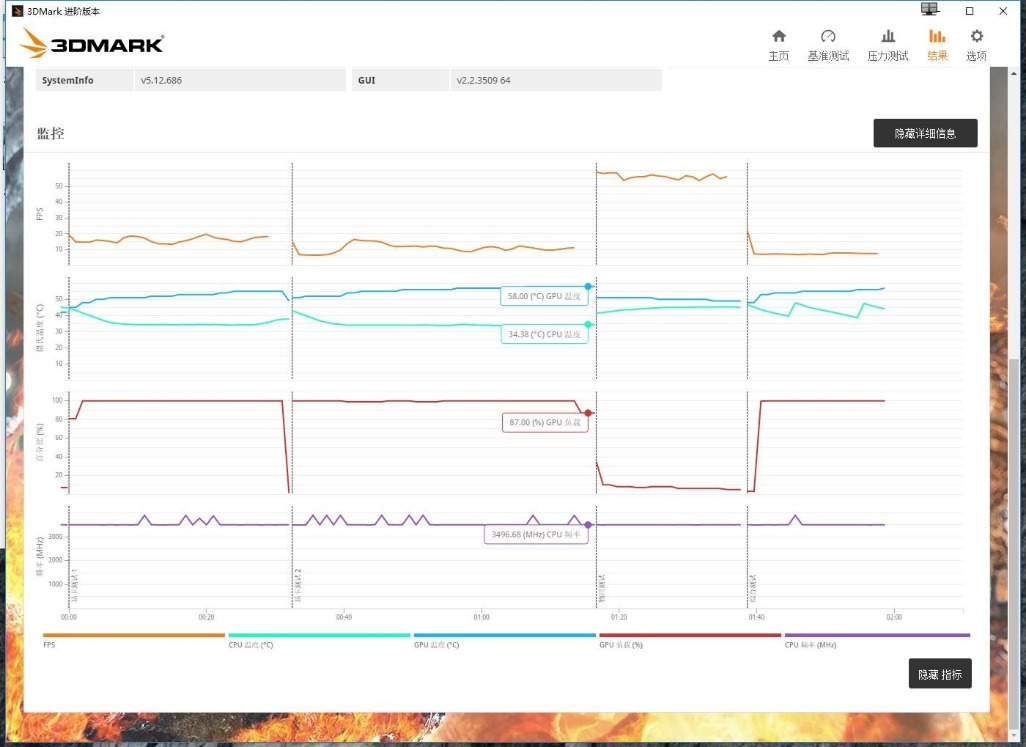Select the 基准测试 benchmark gauge icon
Screen dimensions: 1026x747
coord(828,35)
